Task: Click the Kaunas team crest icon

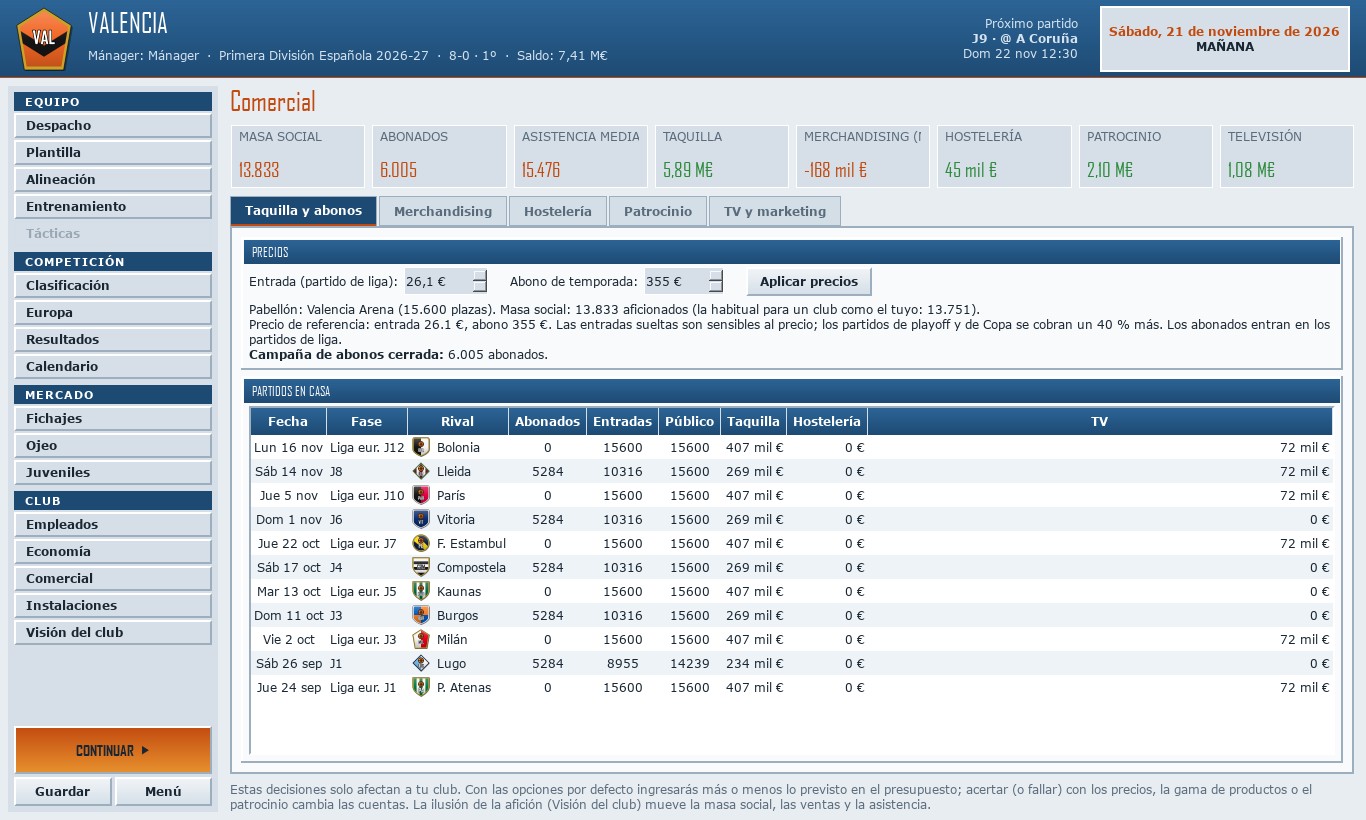Action: click(421, 592)
